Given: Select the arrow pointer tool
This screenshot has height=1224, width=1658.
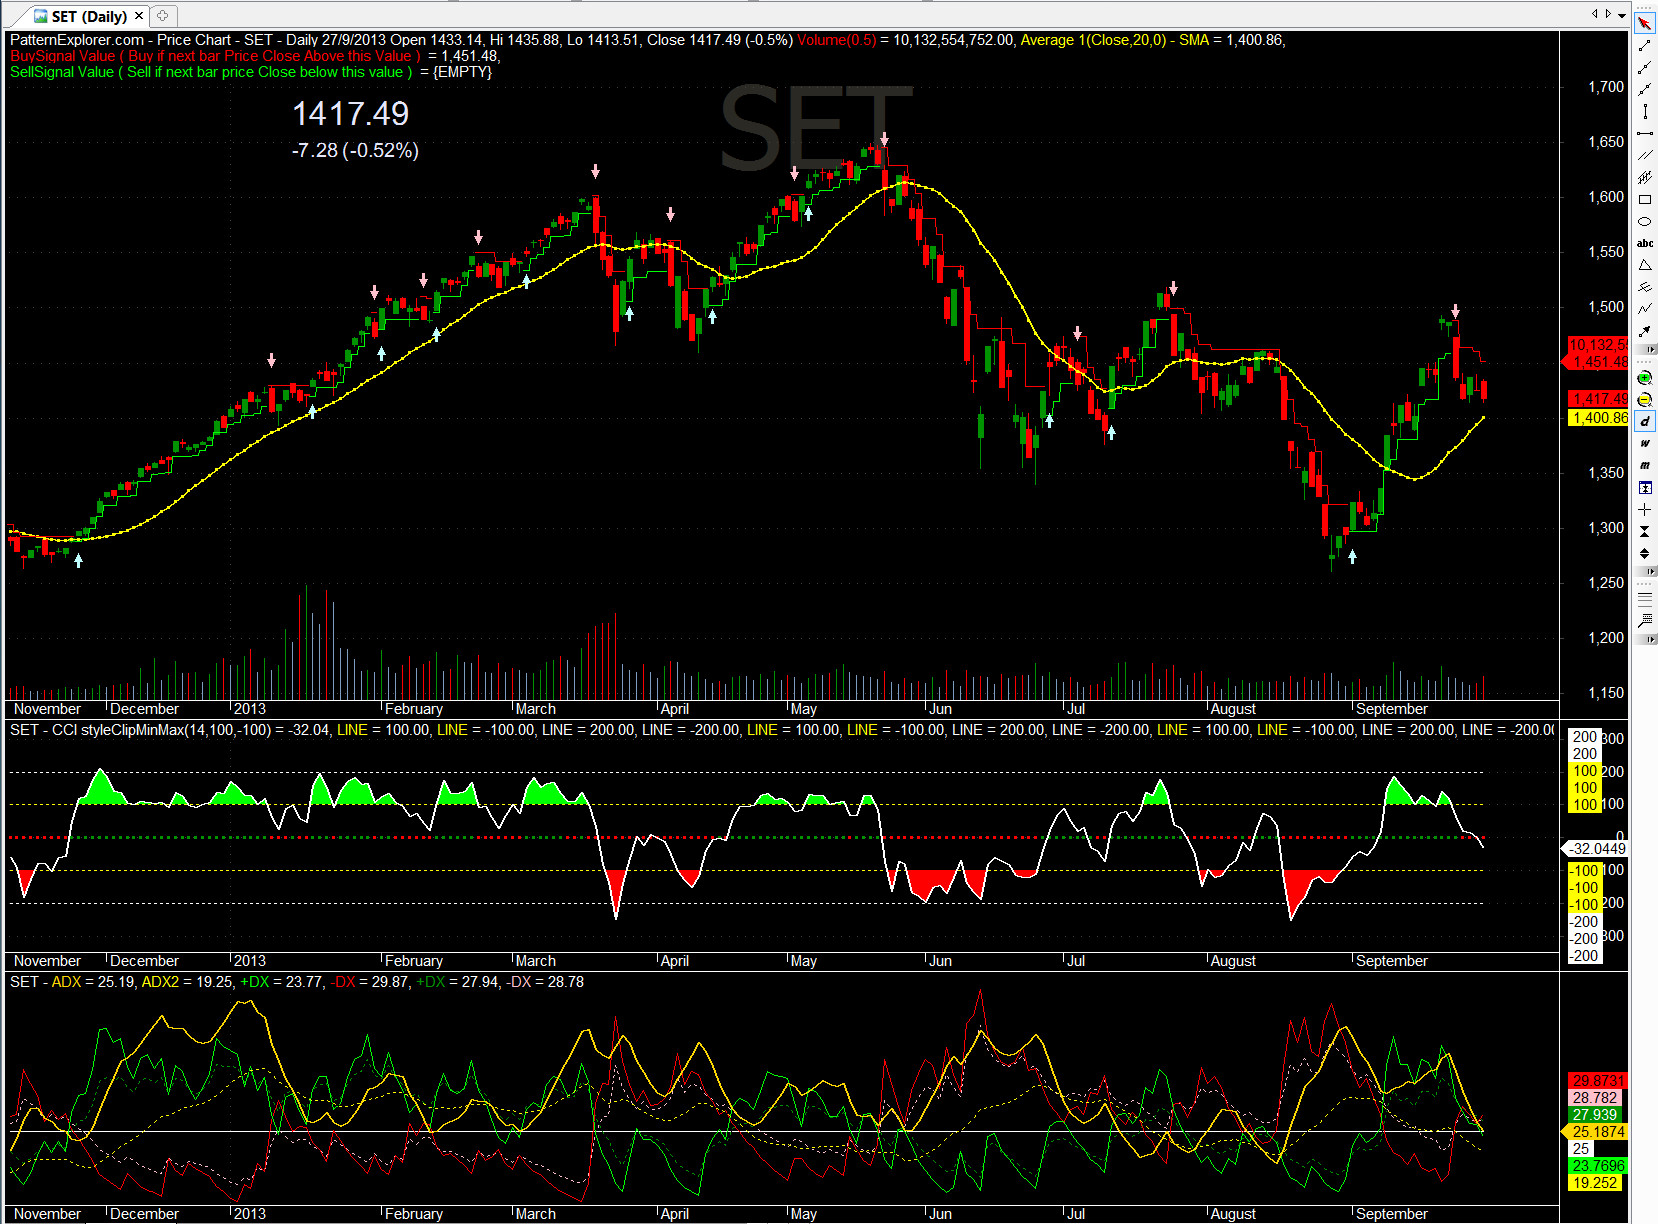Looking at the screenshot, I should coord(1645,24).
